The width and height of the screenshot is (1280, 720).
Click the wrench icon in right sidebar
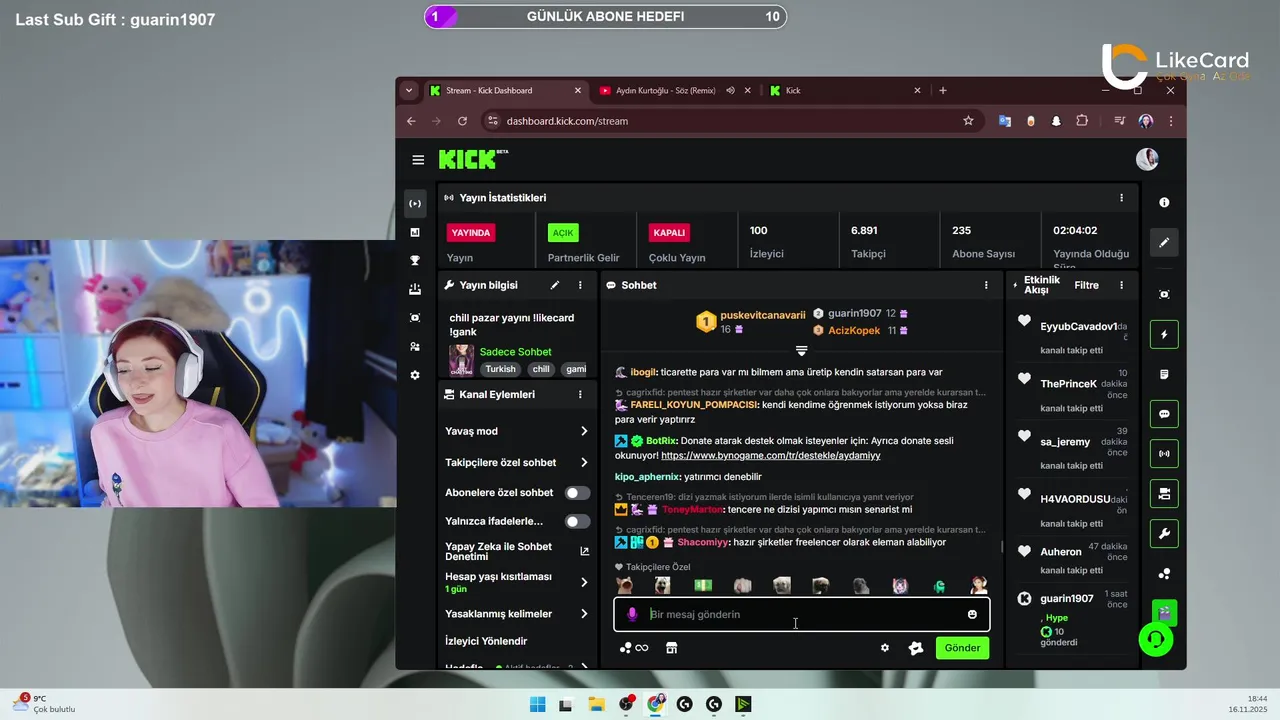tap(1164, 534)
